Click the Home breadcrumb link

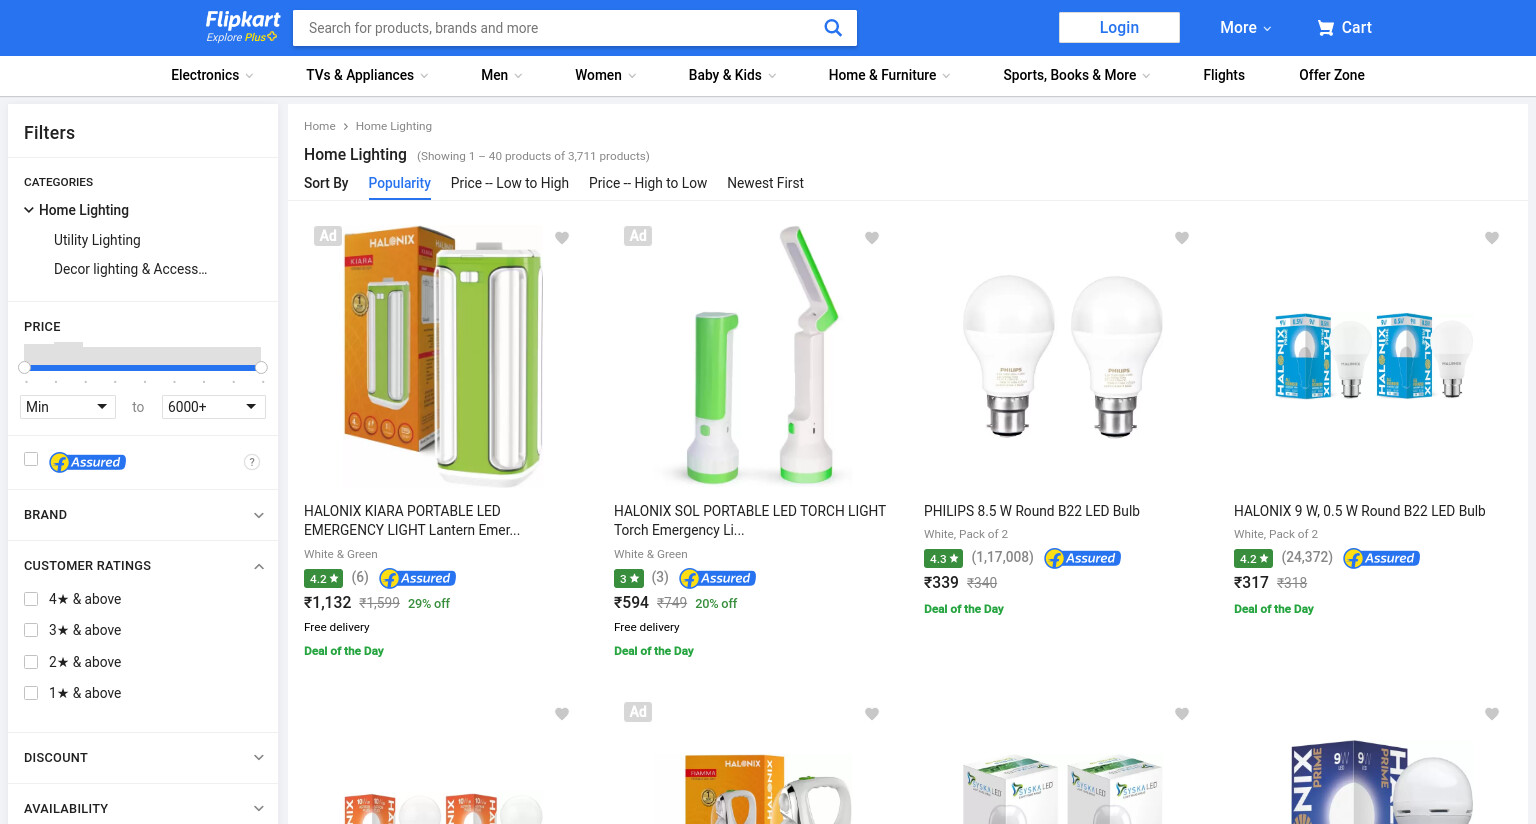tap(320, 126)
